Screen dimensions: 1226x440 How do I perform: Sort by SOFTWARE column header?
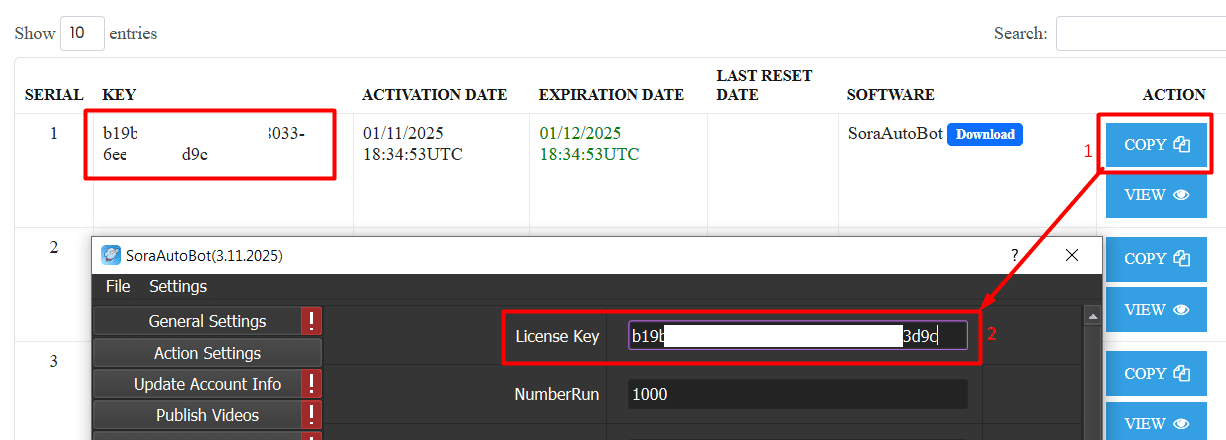pos(890,95)
